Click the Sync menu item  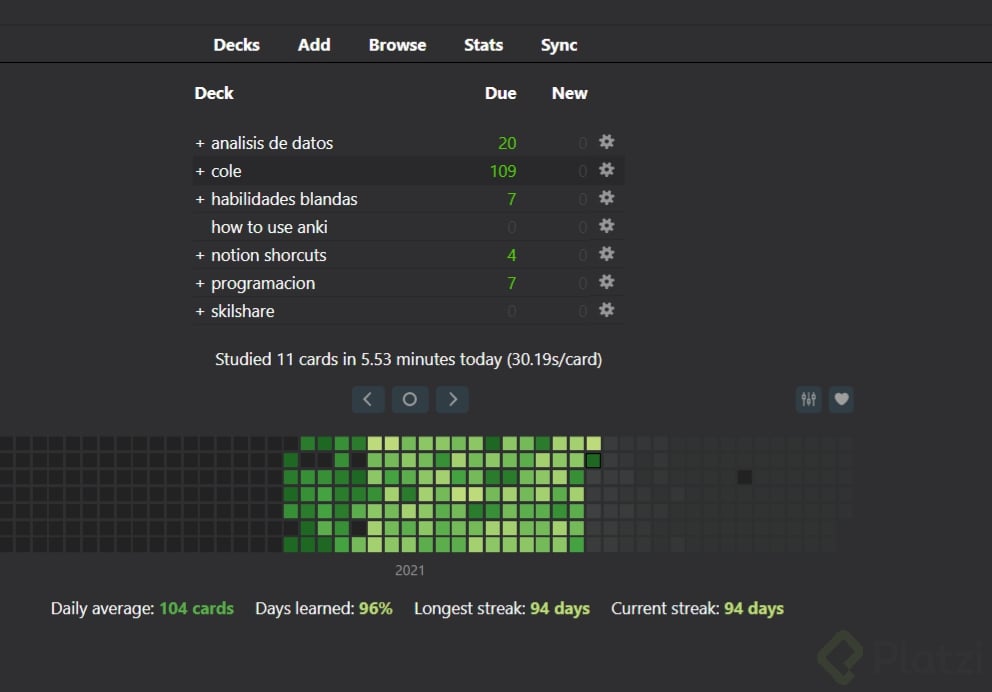559,46
